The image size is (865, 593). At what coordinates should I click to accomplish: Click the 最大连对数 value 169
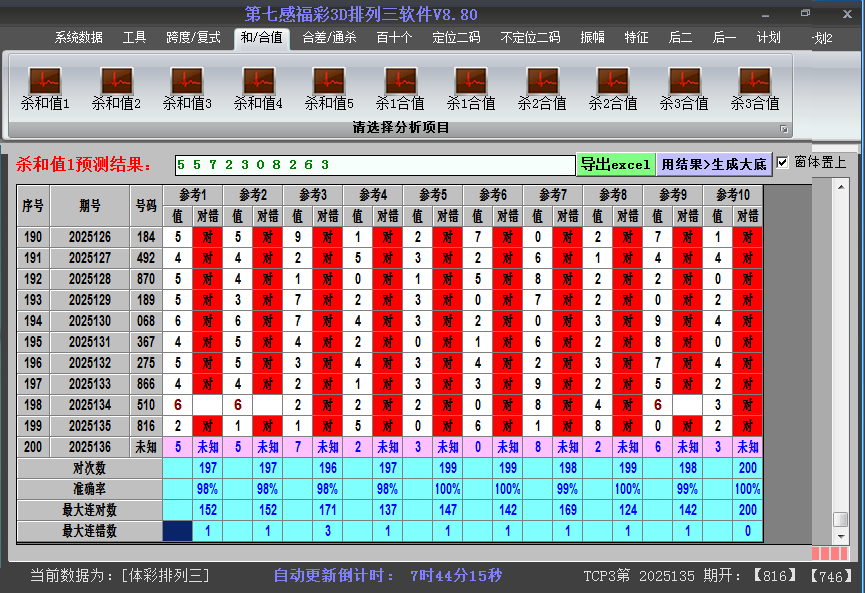pyautogui.click(x=568, y=510)
